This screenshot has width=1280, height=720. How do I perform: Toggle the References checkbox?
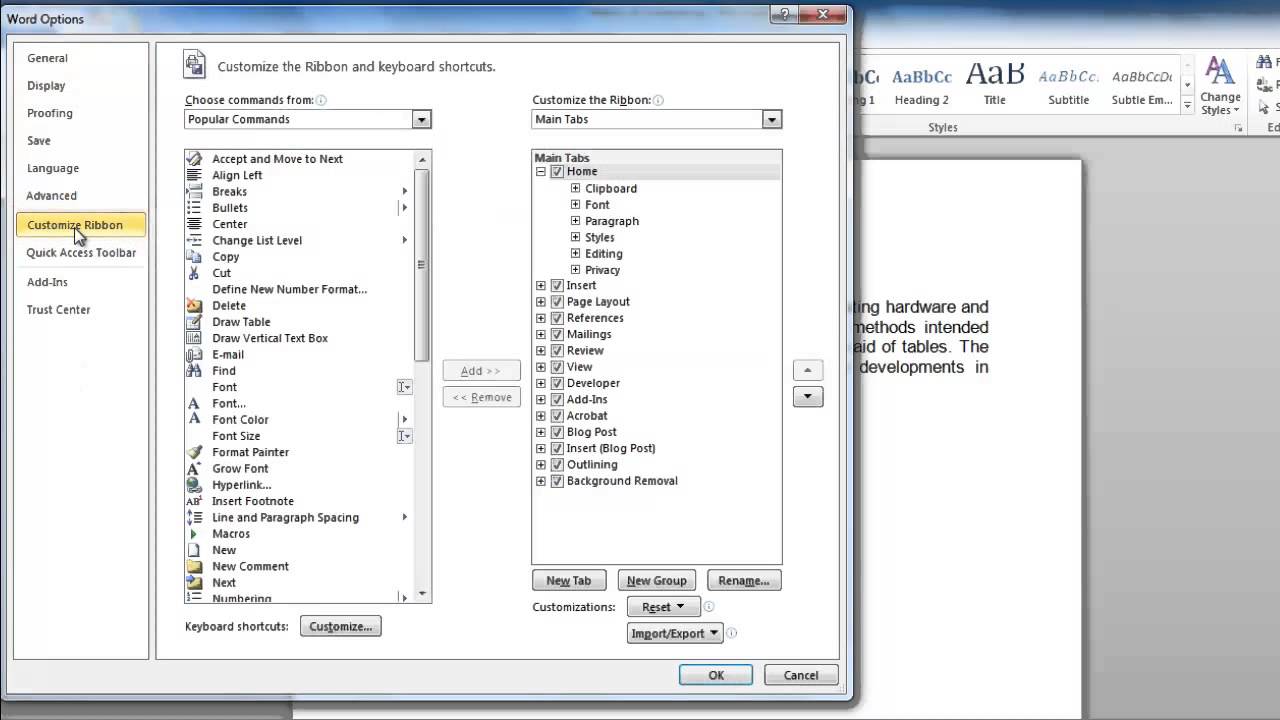[x=557, y=318]
